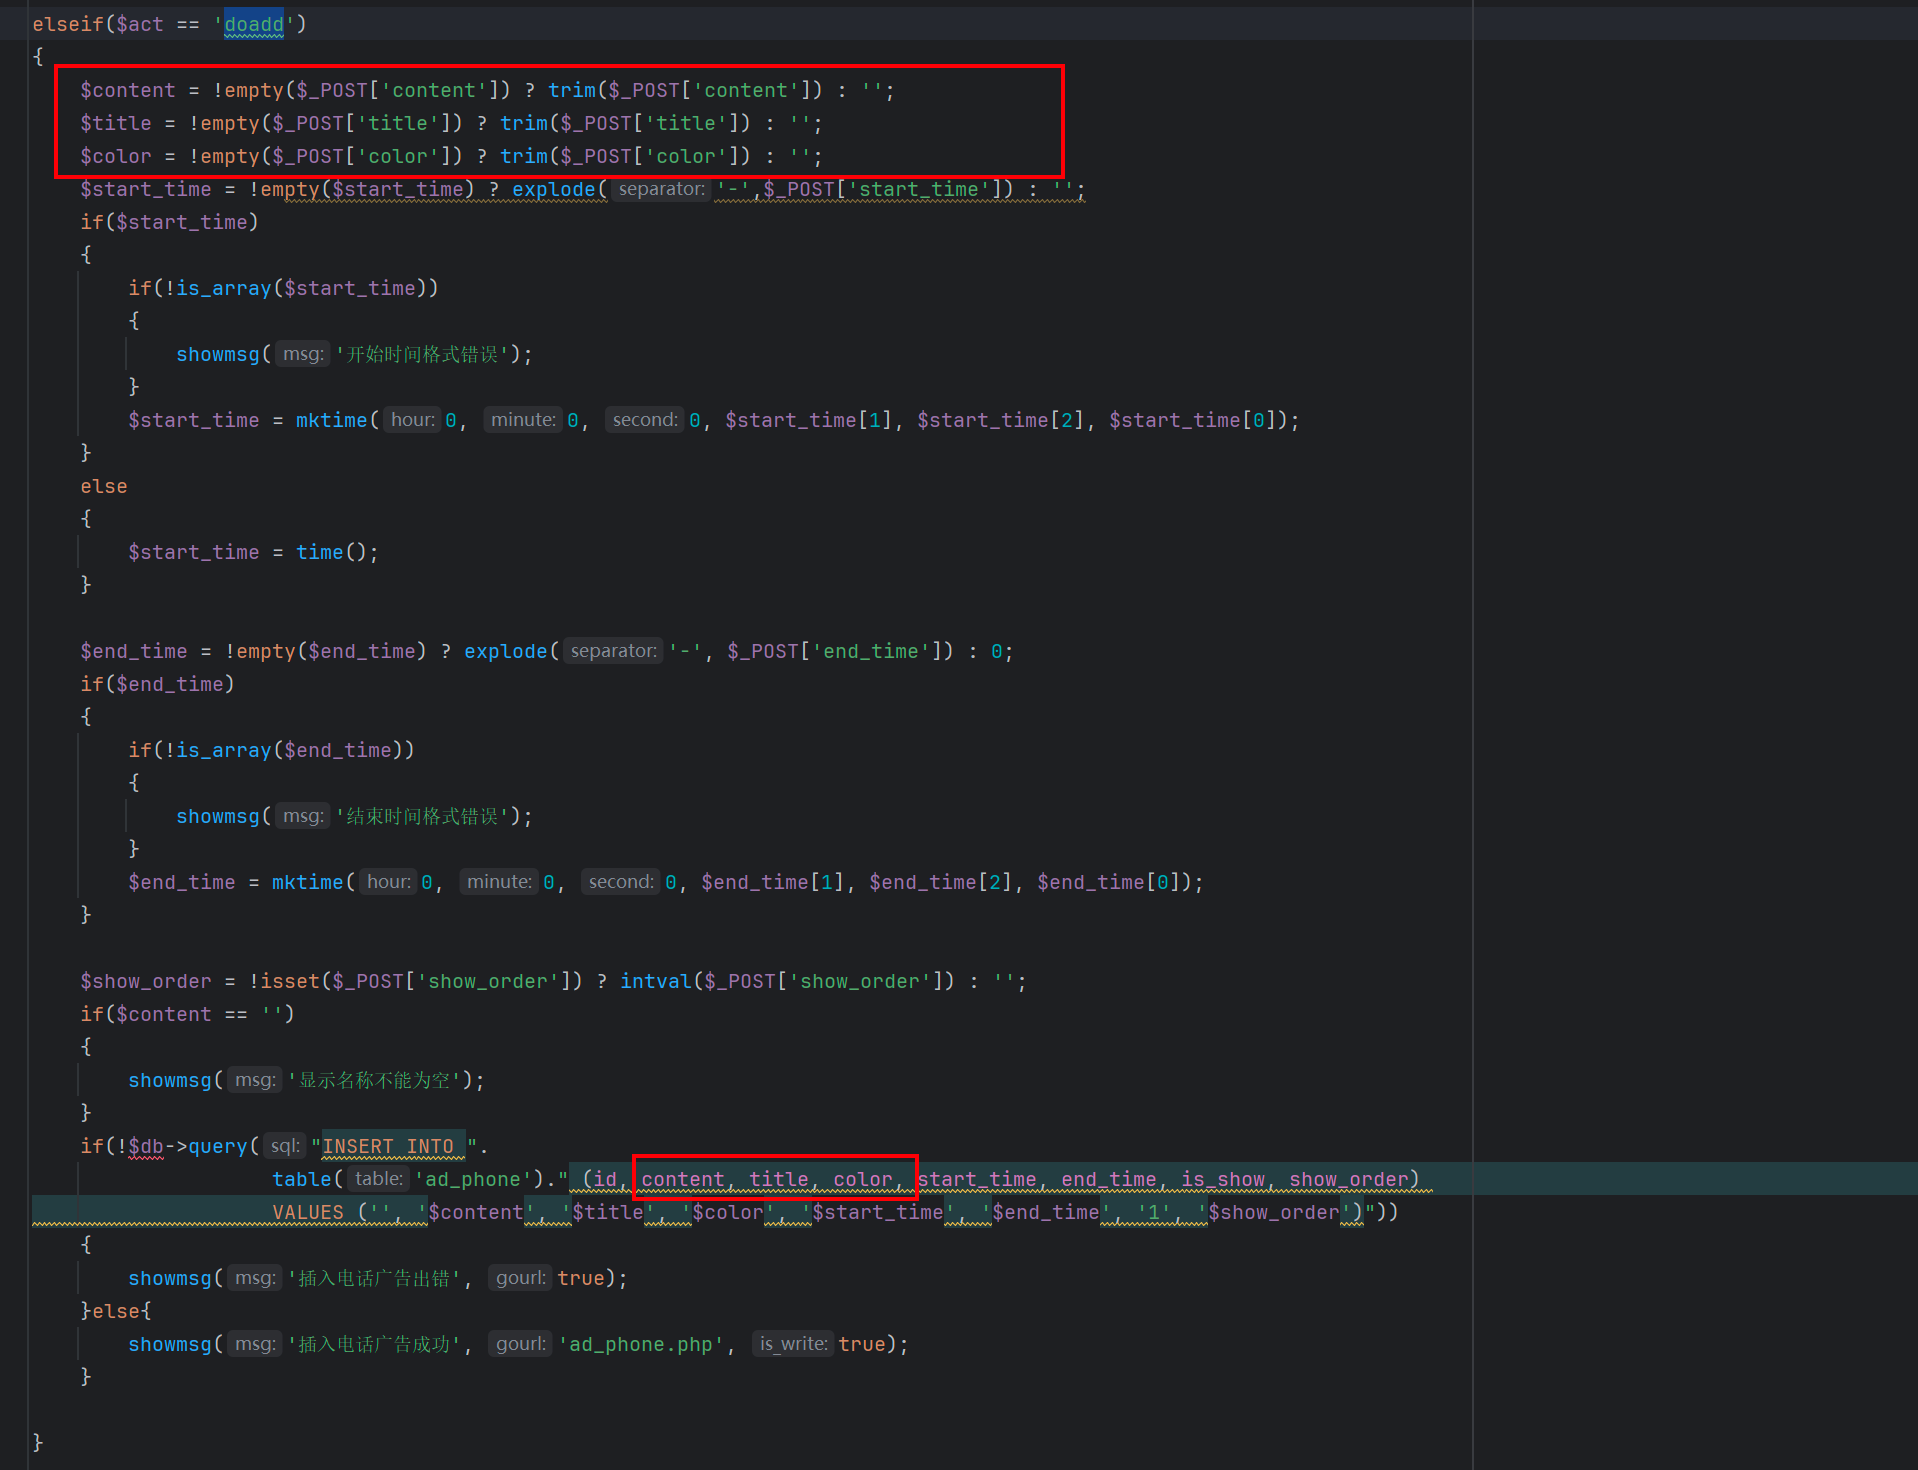The image size is (1918, 1470).
Task: Click is_show in the SQL column list
Action: pyautogui.click(x=1222, y=1179)
